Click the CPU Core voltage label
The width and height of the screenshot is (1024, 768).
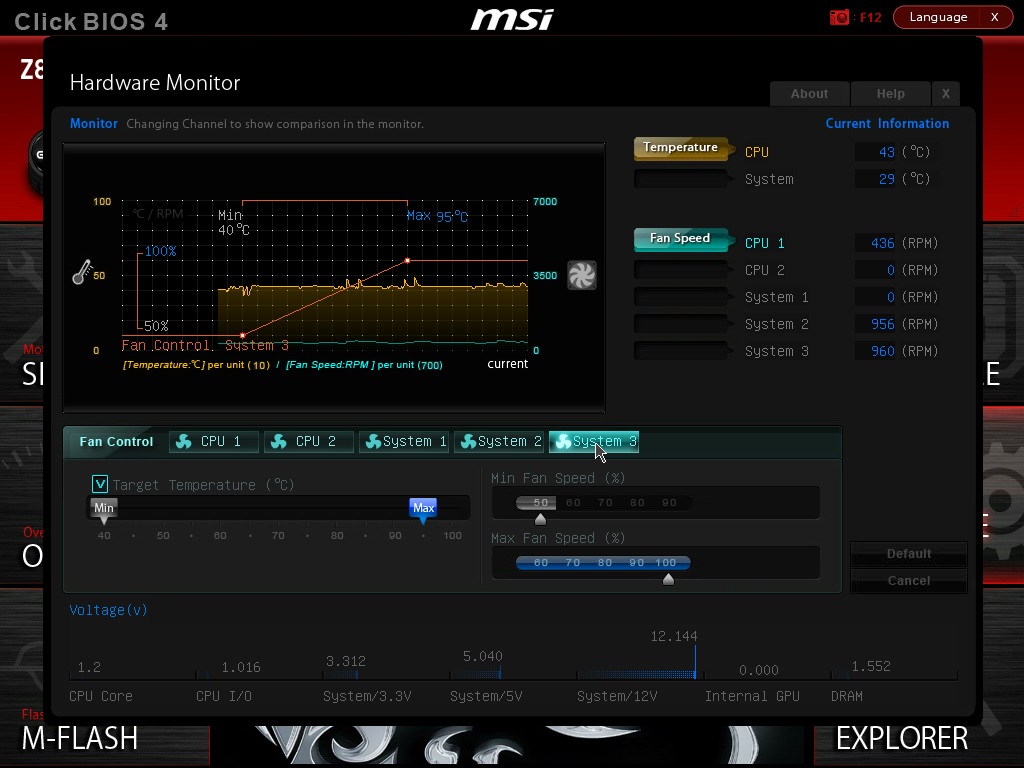point(101,696)
